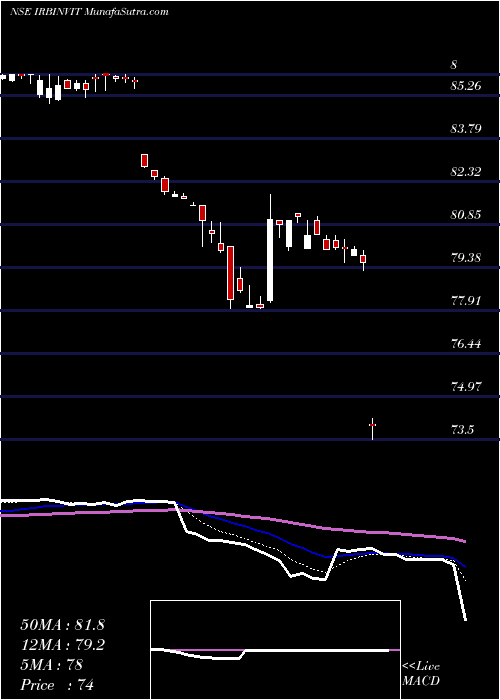Image resolution: width=500 pixels, height=700 pixels.
Task: Click the 12MA : 79.2 readout
Action: (x=62, y=645)
